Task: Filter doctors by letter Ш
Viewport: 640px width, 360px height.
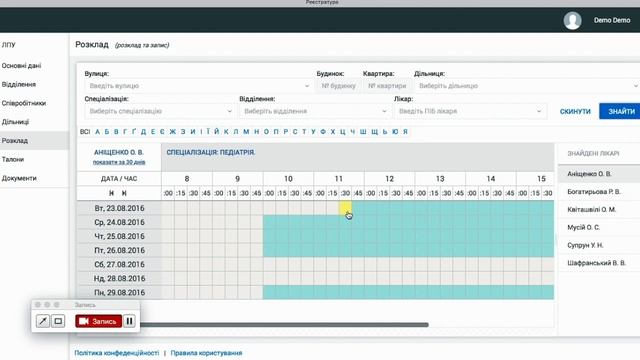Action: click(x=363, y=132)
